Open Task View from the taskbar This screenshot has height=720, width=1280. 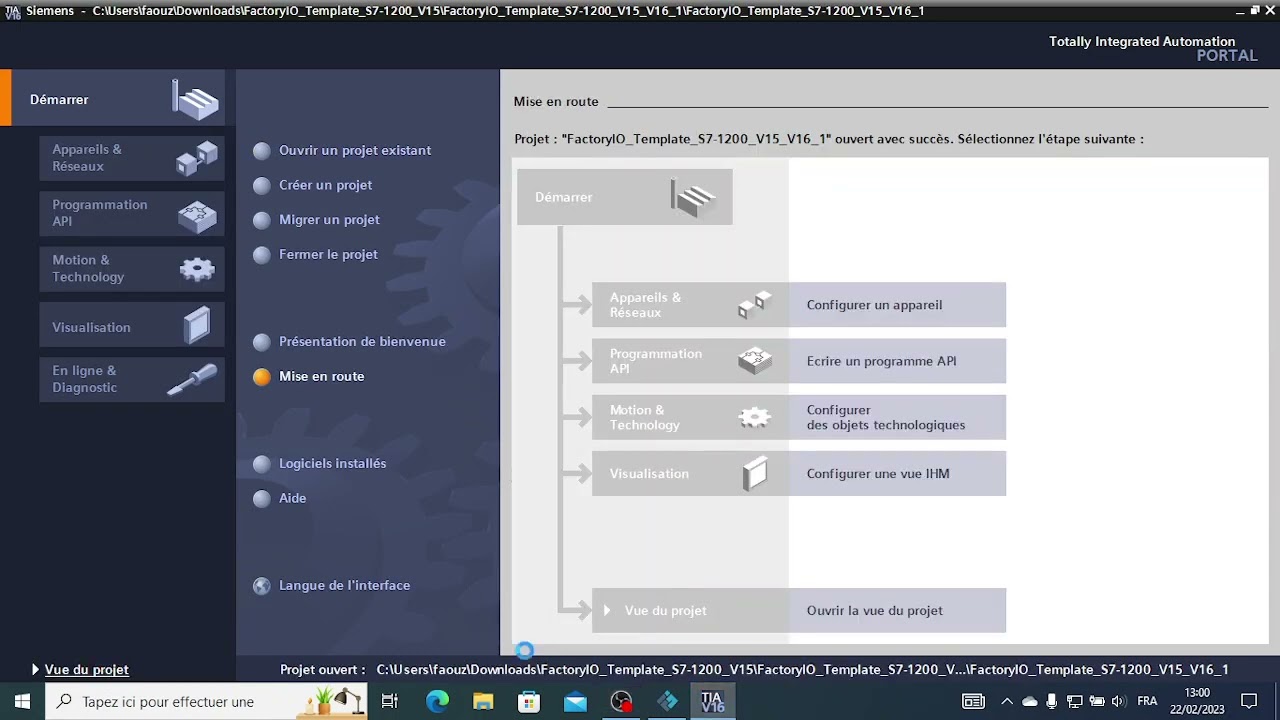point(390,701)
